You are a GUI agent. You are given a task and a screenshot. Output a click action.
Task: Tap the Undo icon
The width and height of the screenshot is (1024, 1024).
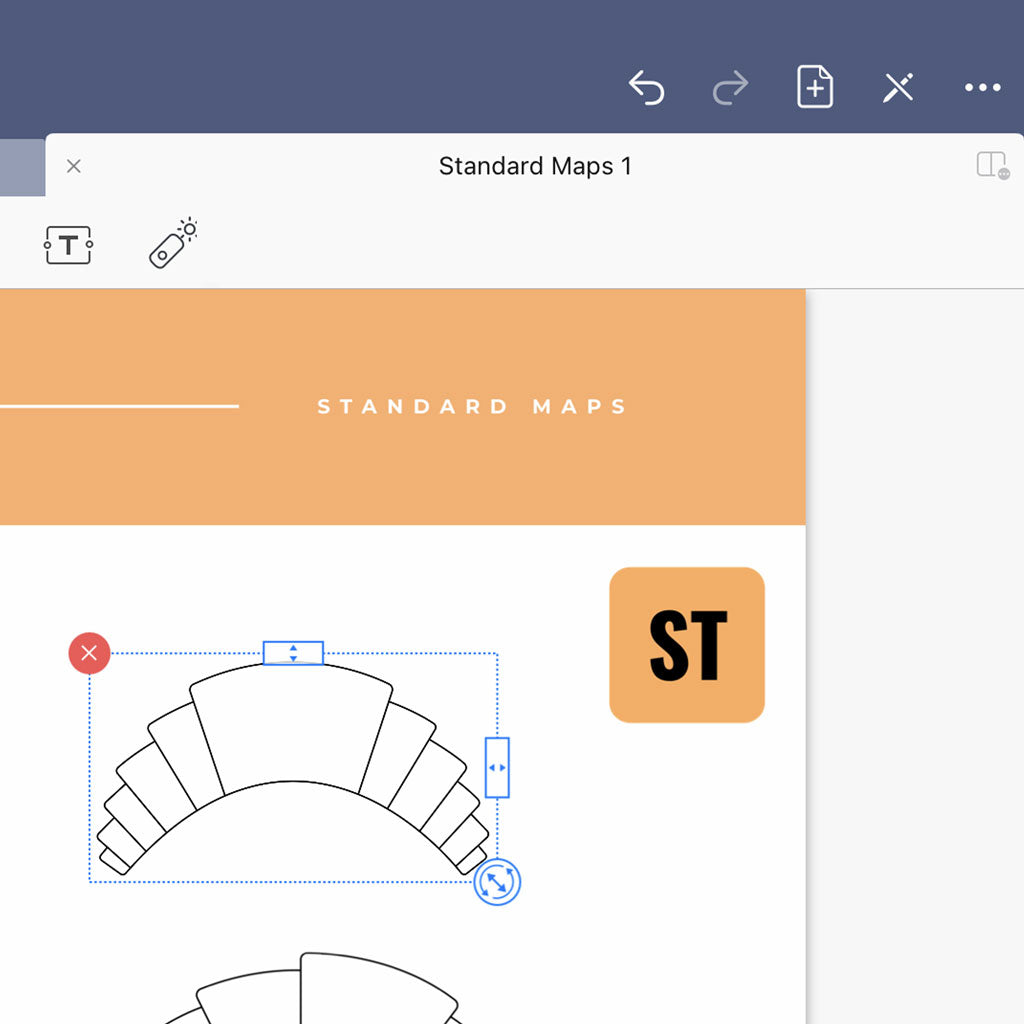(x=646, y=88)
